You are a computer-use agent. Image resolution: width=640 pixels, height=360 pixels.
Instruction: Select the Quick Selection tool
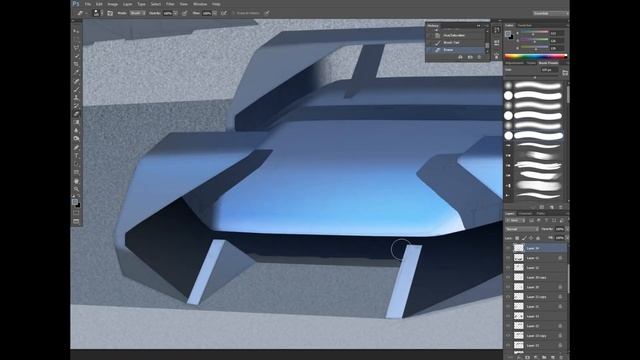coord(76,56)
